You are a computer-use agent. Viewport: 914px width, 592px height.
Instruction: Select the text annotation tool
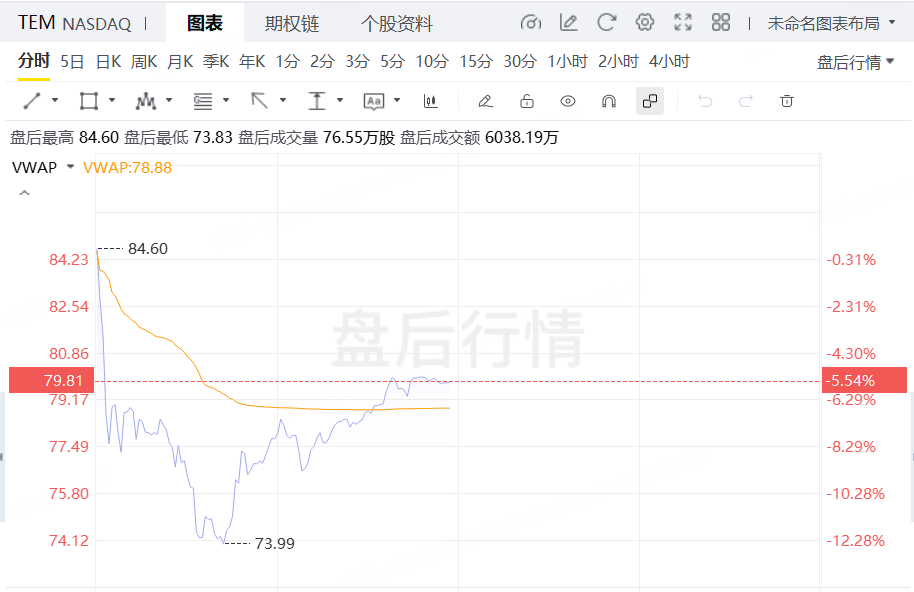[x=374, y=101]
